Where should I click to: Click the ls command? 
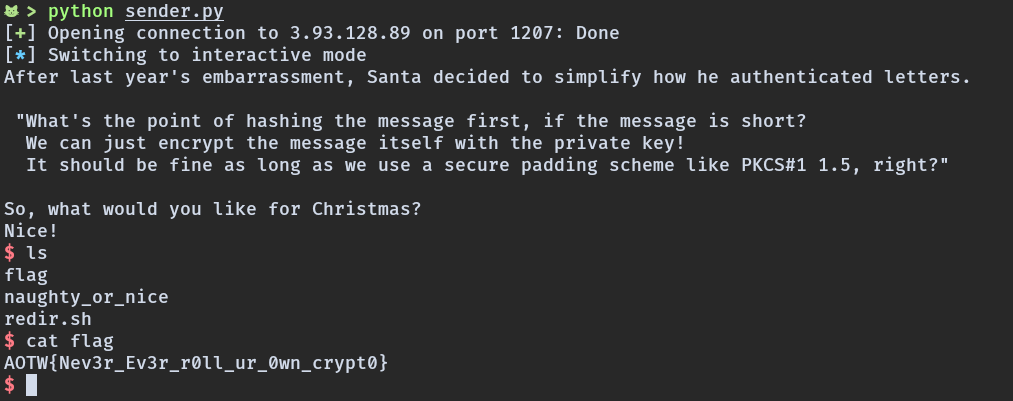(x=37, y=252)
